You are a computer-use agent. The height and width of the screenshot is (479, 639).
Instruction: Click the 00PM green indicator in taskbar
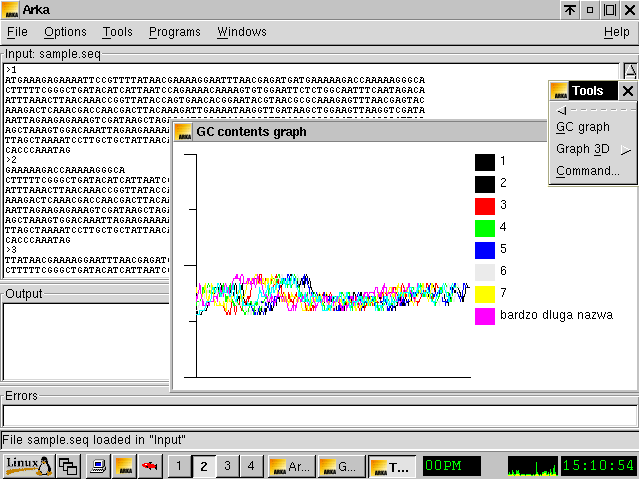point(452,466)
